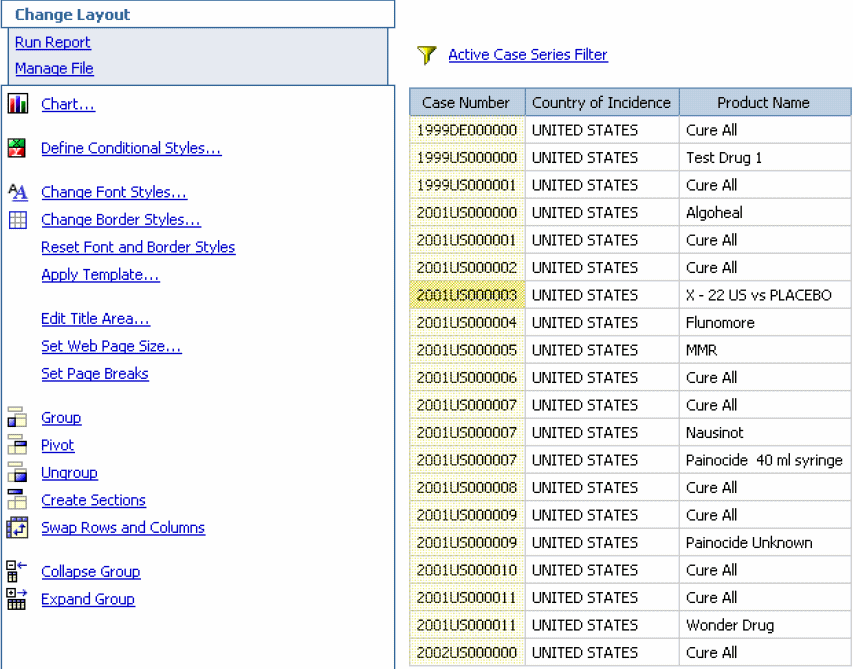
Task: Select the Case Number column header
Action: pyautogui.click(x=467, y=102)
